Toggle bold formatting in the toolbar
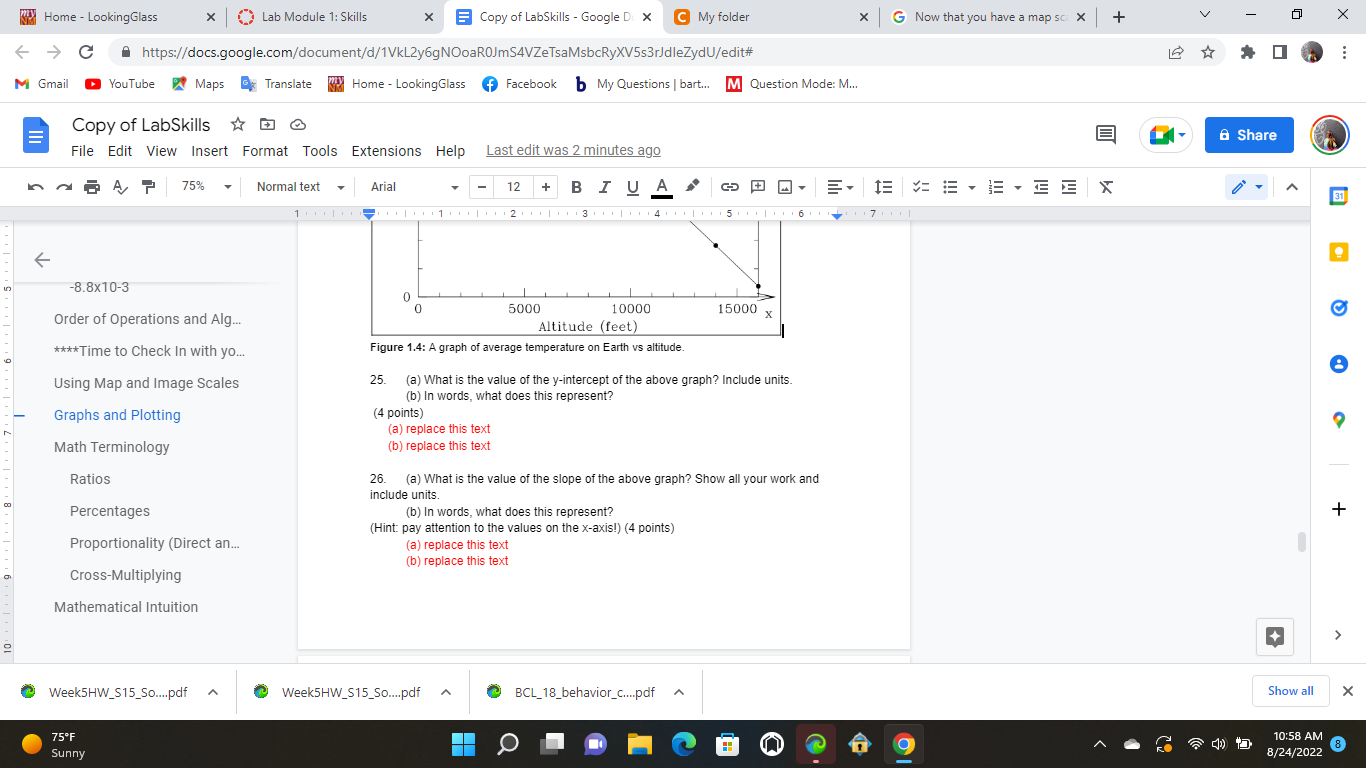Viewport: 1366px width, 768px height. tap(576, 187)
